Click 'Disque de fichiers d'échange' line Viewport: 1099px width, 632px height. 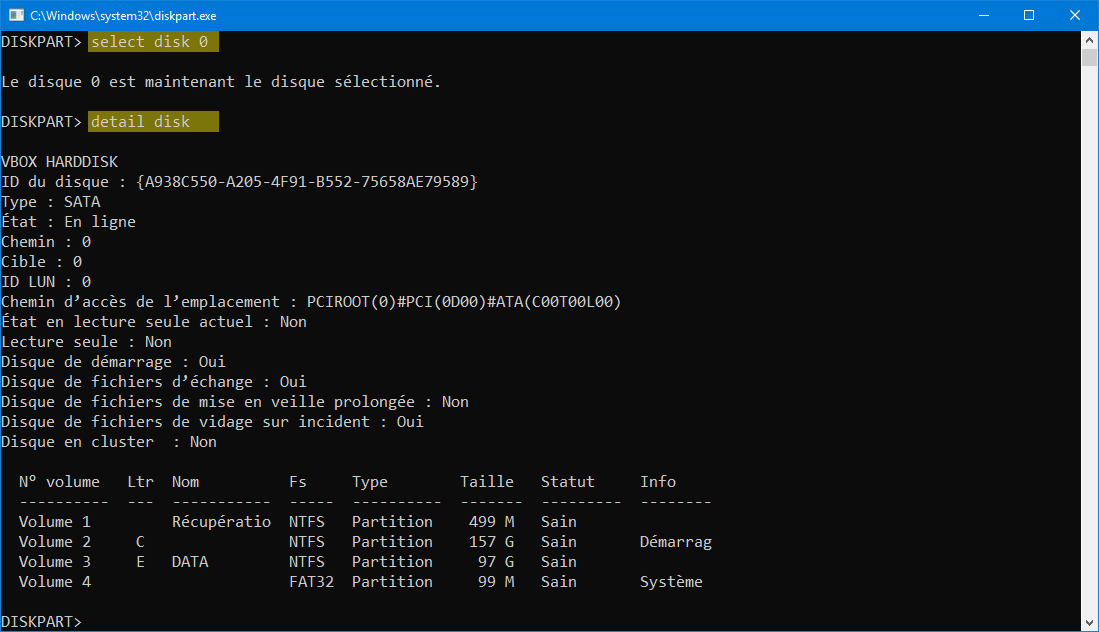click(154, 382)
